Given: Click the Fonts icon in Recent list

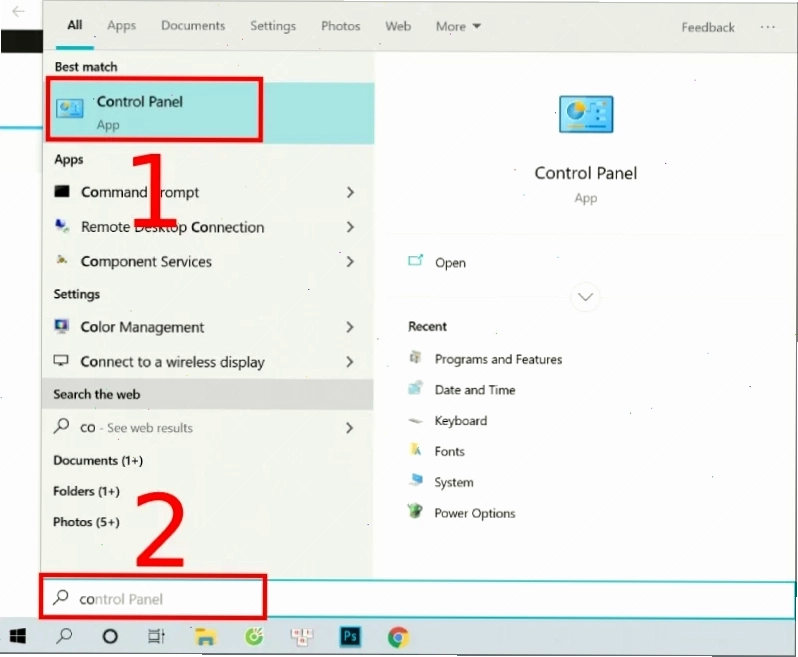Looking at the screenshot, I should click(x=415, y=449).
